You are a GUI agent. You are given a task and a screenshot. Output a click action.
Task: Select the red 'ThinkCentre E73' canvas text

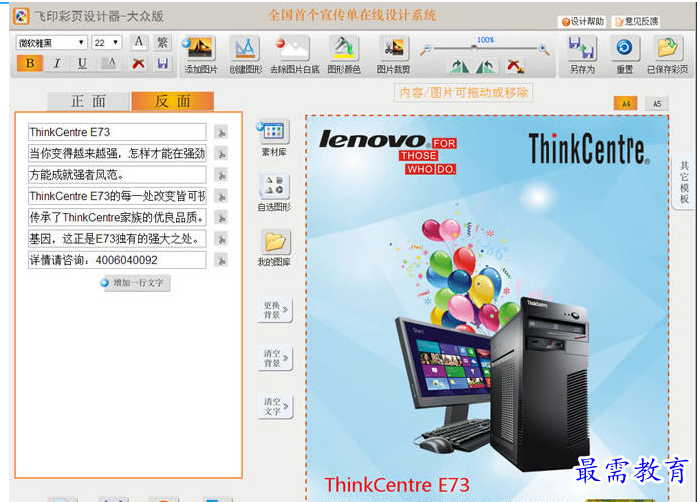[x=397, y=485]
